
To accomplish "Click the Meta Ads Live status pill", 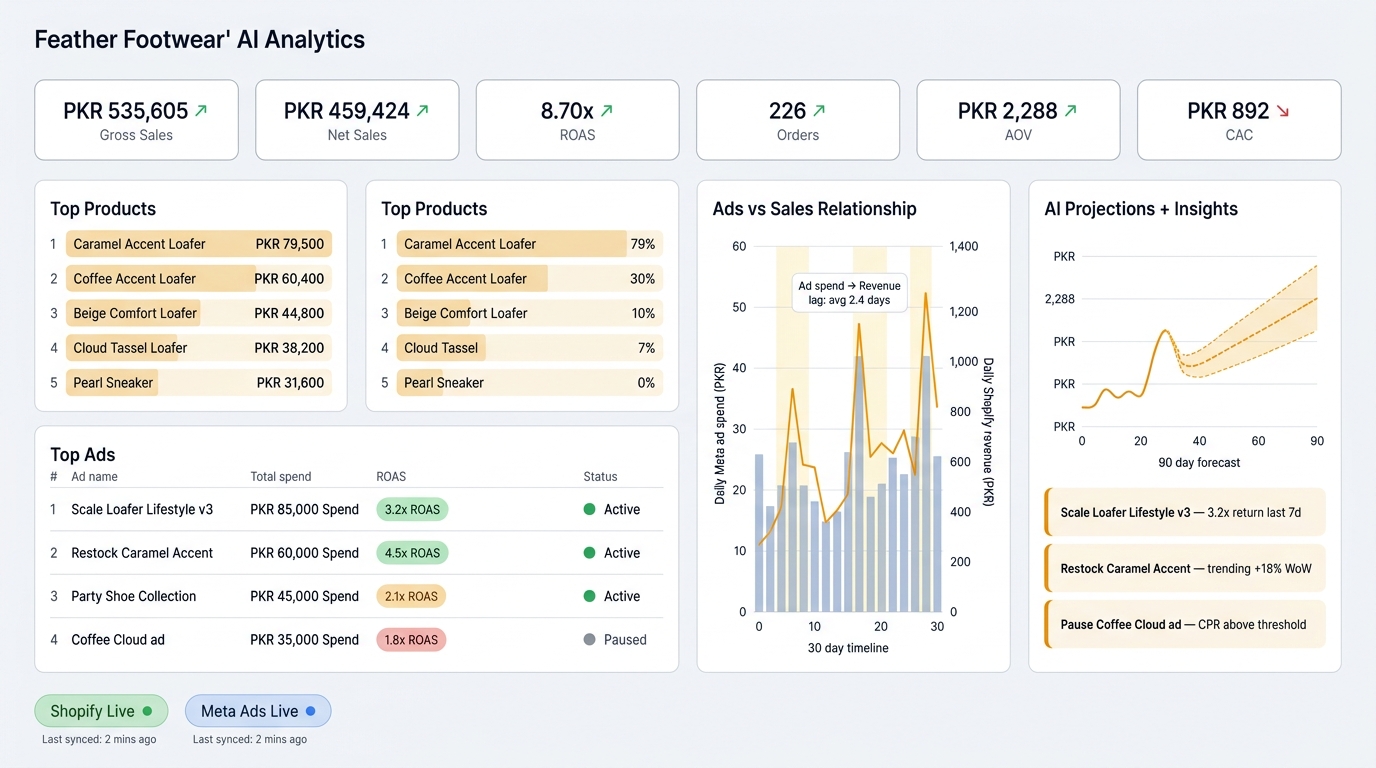I will [258, 711].
